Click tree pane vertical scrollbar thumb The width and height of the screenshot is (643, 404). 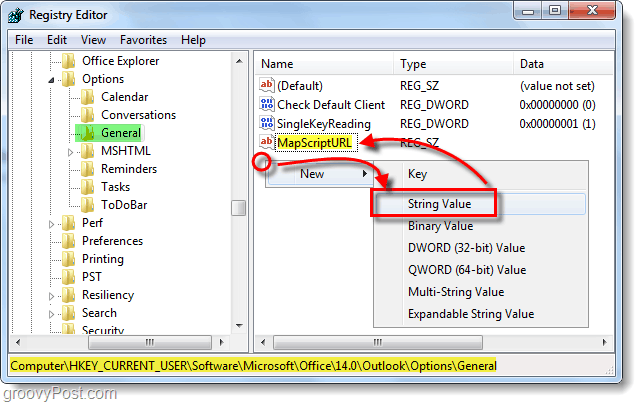pyautogui.click(x=239, y=208)
